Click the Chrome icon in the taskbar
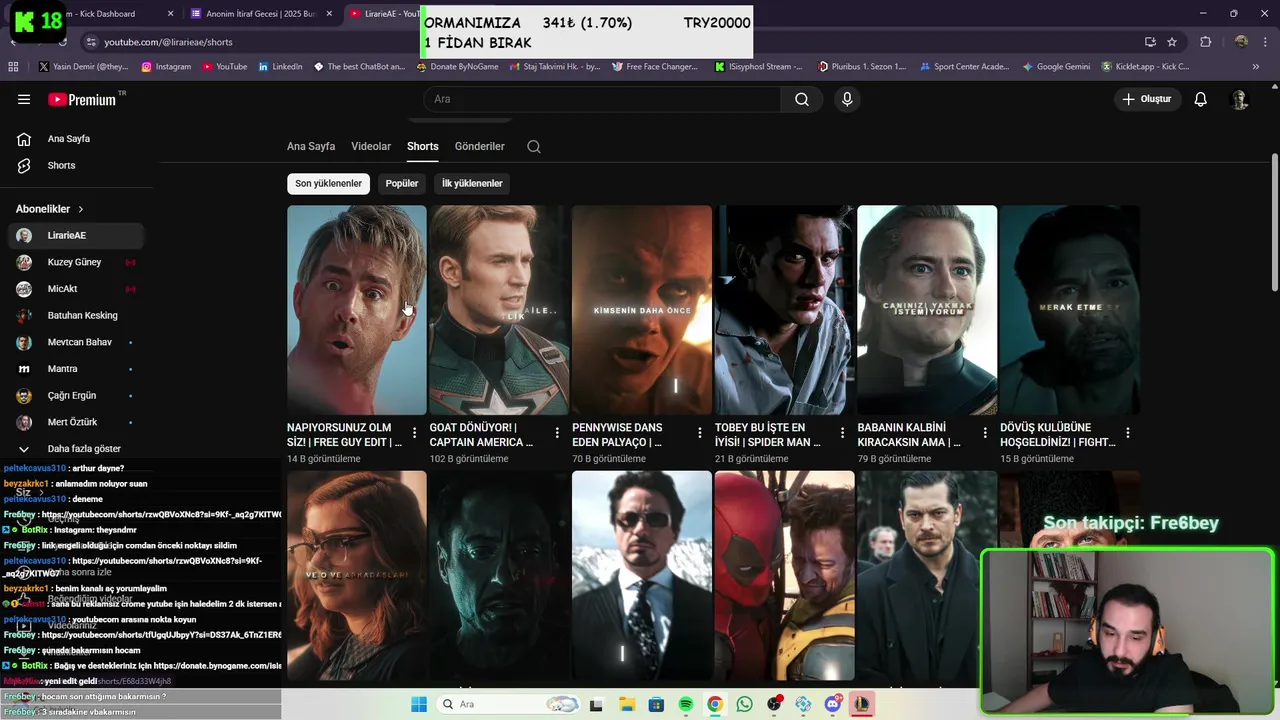 coord(715,704)
